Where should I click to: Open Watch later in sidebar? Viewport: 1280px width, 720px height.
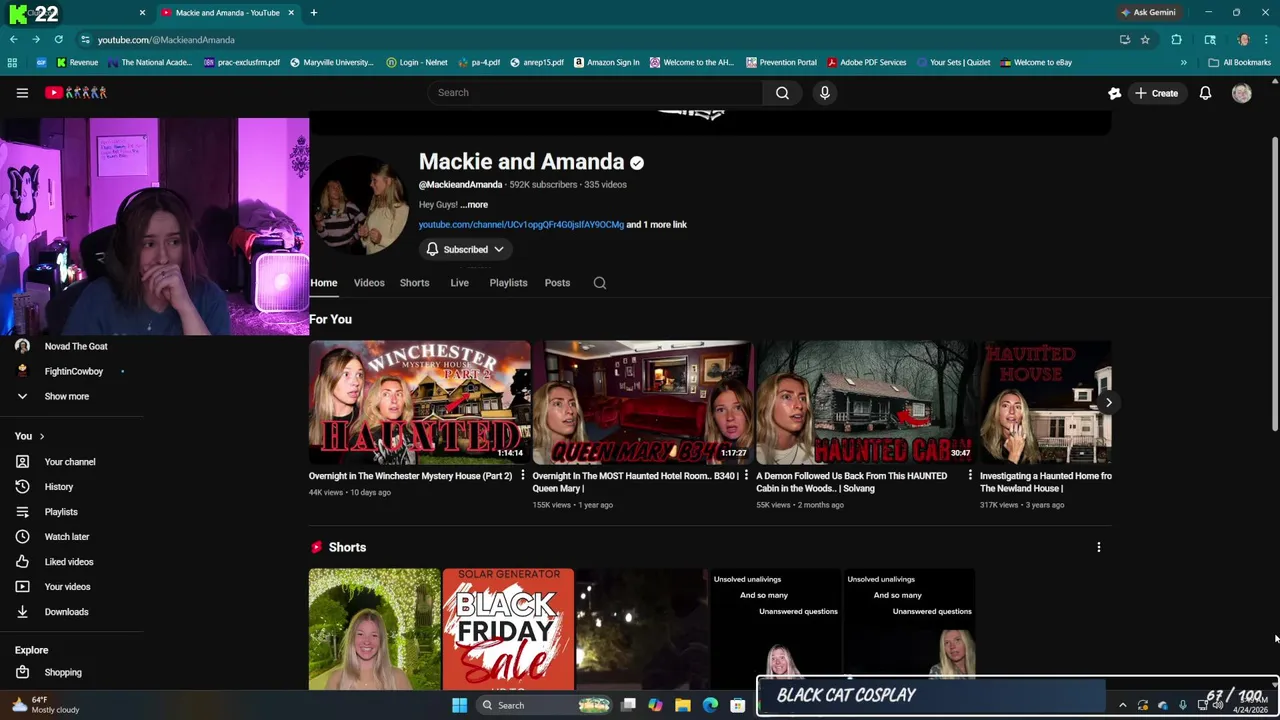point(67,537)
